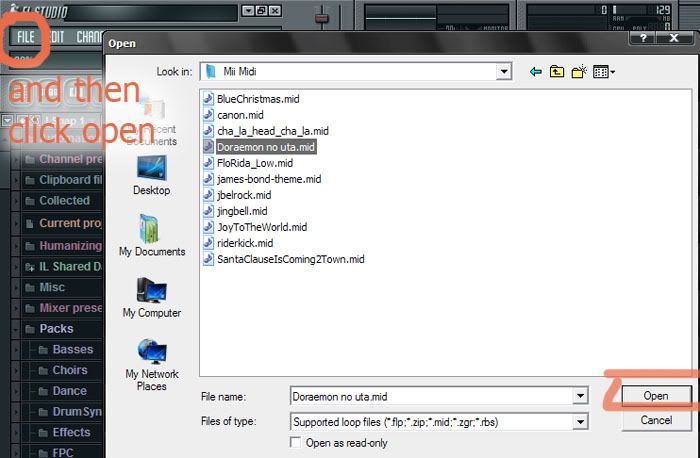The image size is (700, 458).
Task: Select jingbell.mid file
Action: (235, 211)
